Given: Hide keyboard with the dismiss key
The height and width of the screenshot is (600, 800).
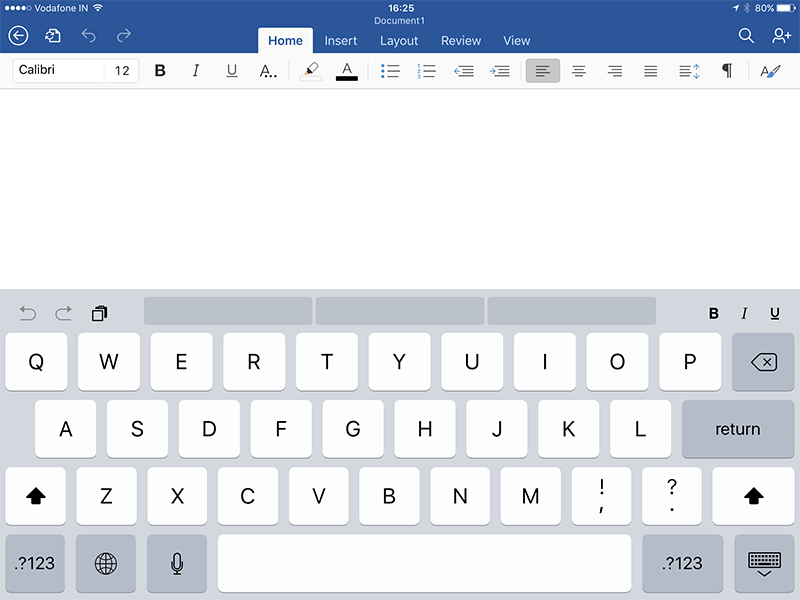Looking at the screenshot, I should point(764,563).
